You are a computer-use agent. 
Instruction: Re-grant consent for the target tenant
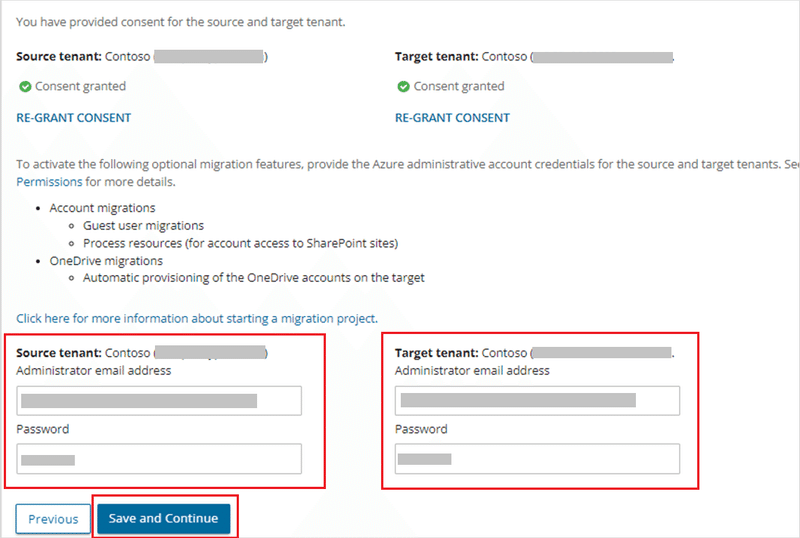click(452, 118)
